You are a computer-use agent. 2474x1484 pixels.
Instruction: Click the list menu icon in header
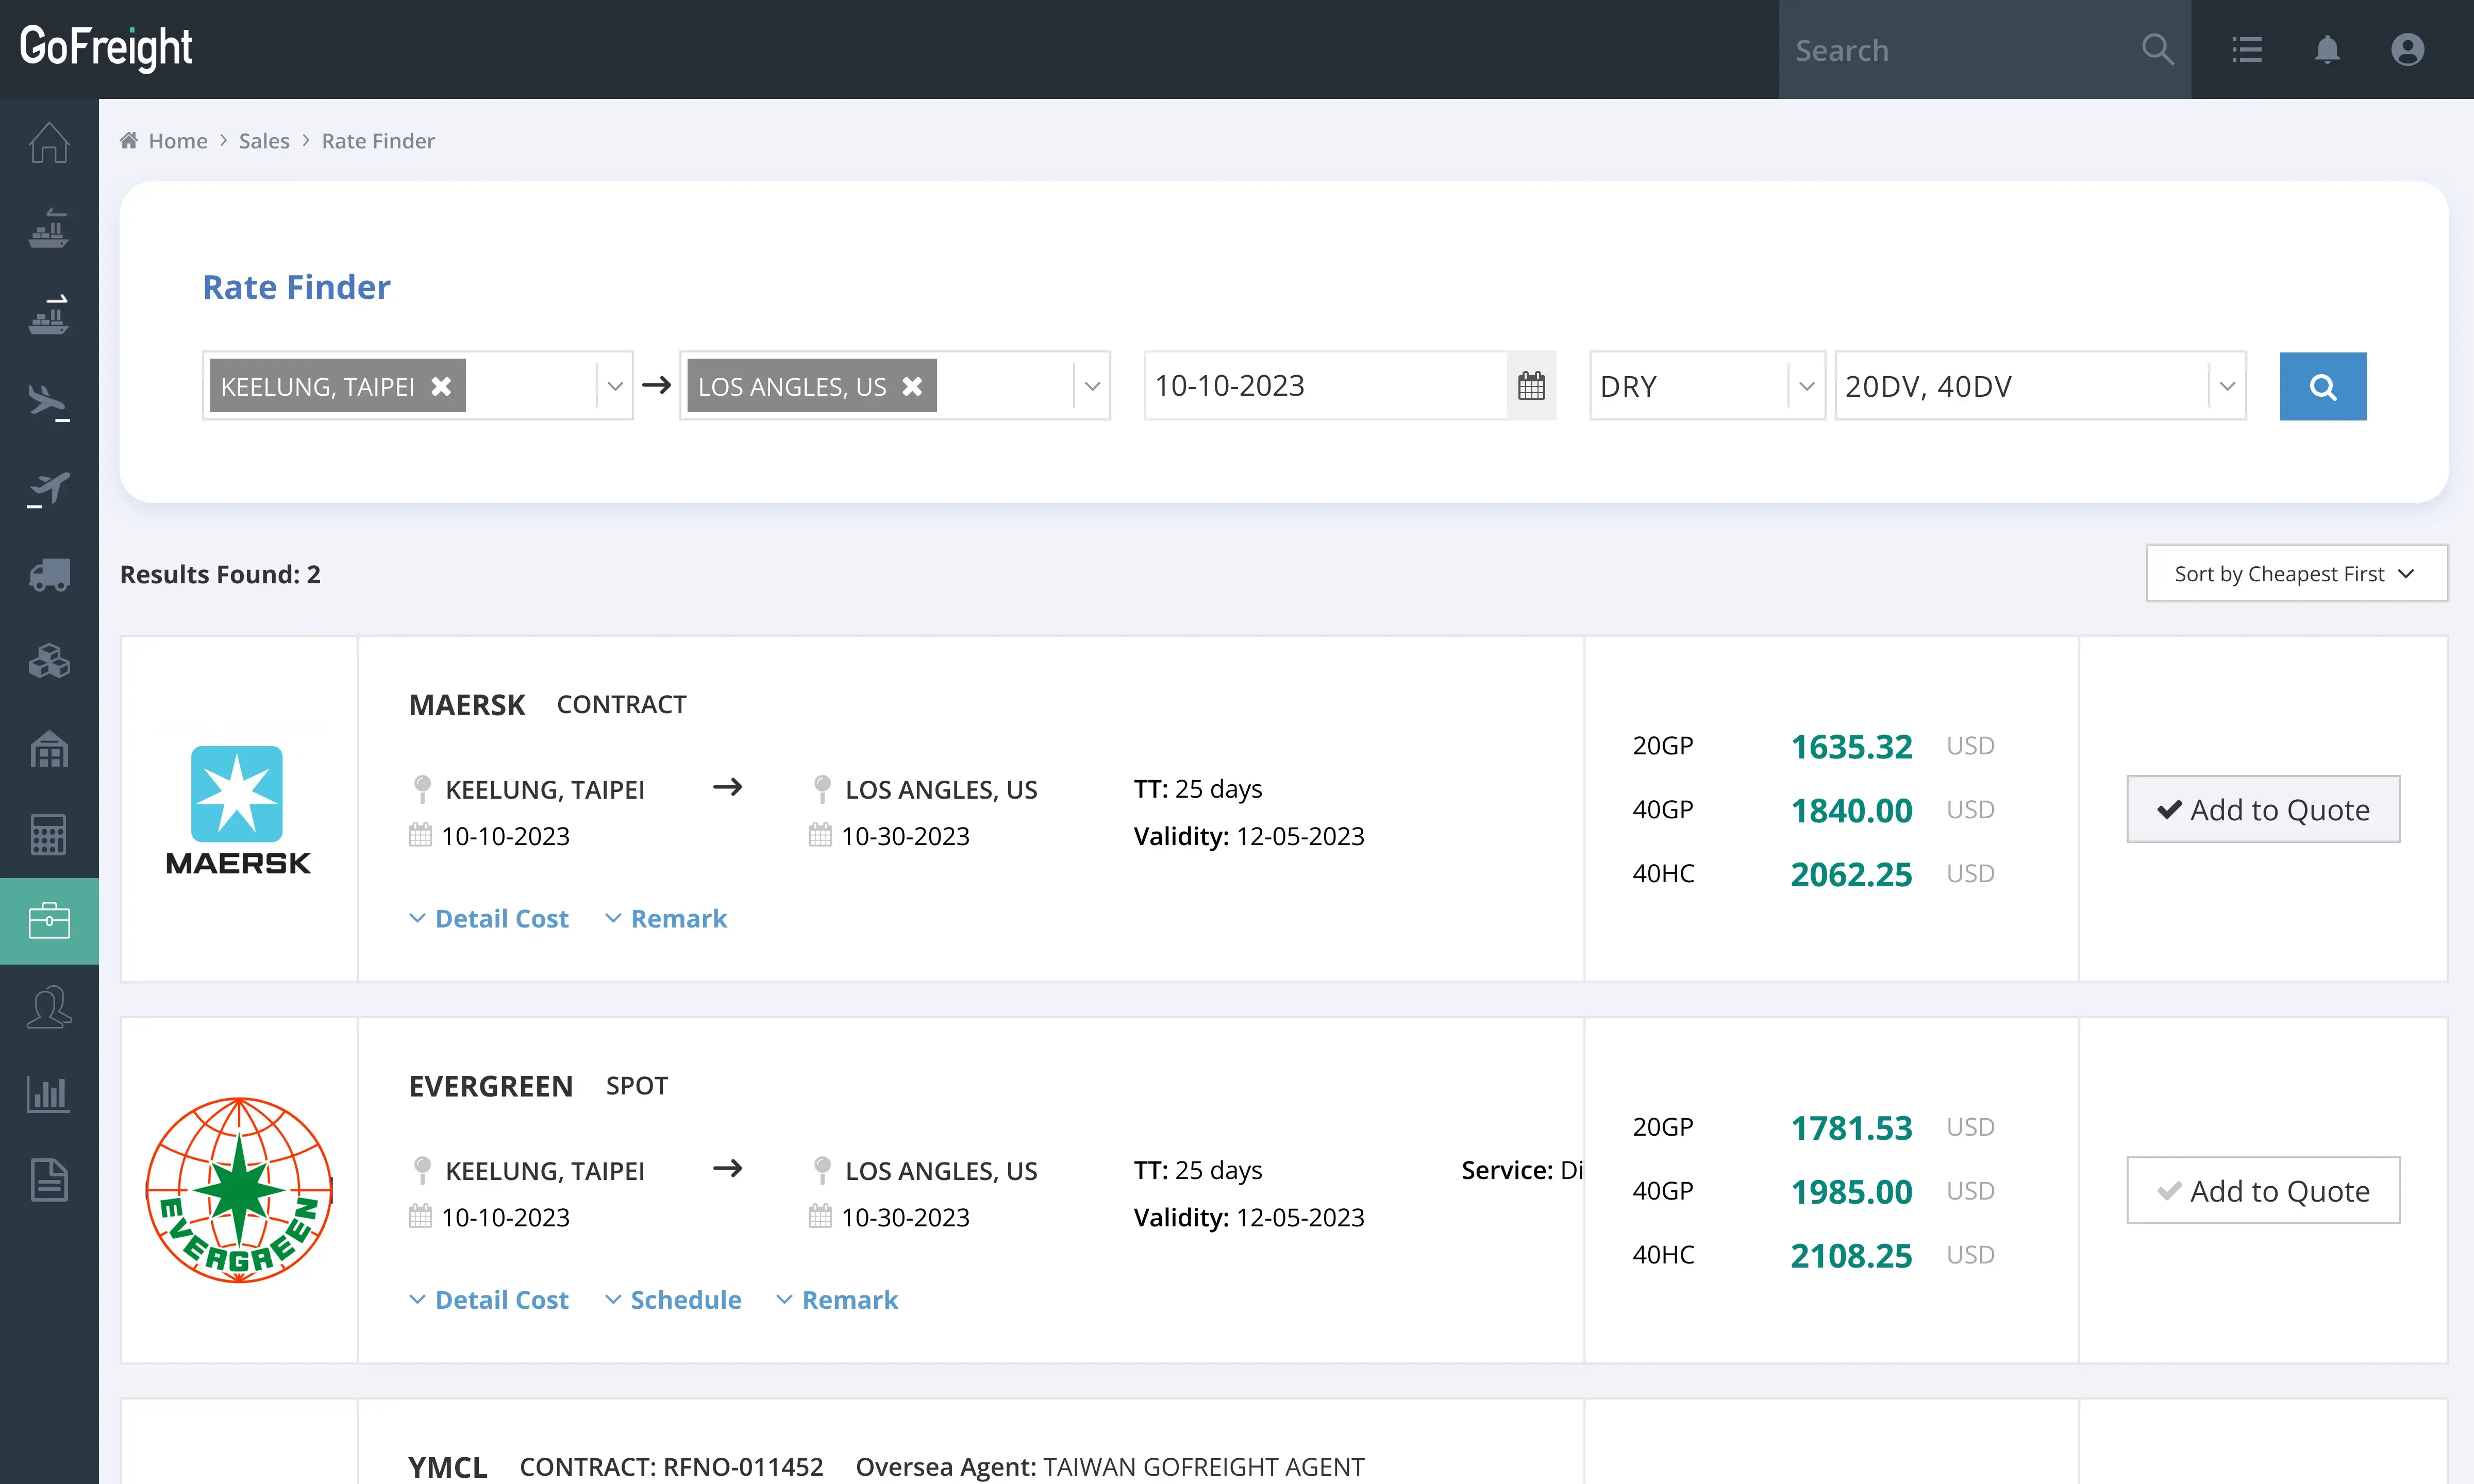(x=2247, y=49)
